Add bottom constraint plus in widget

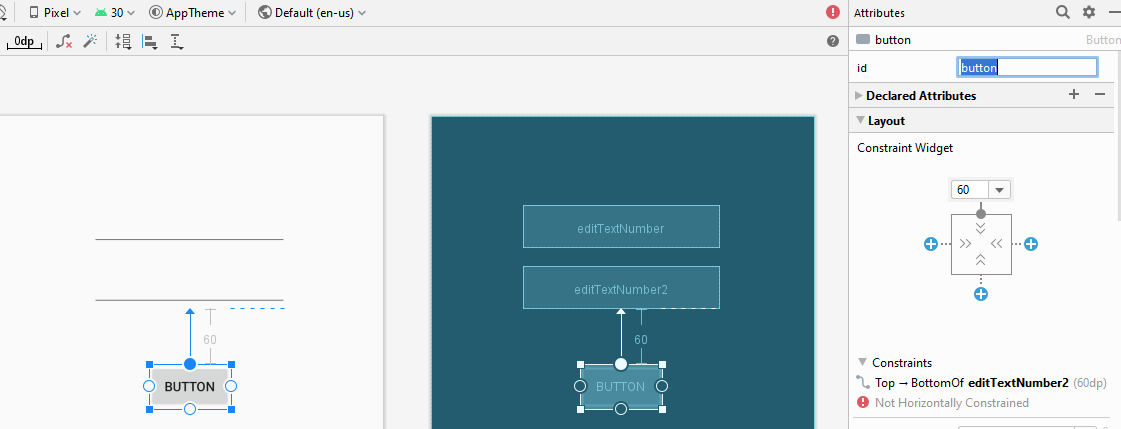point(981,294)
